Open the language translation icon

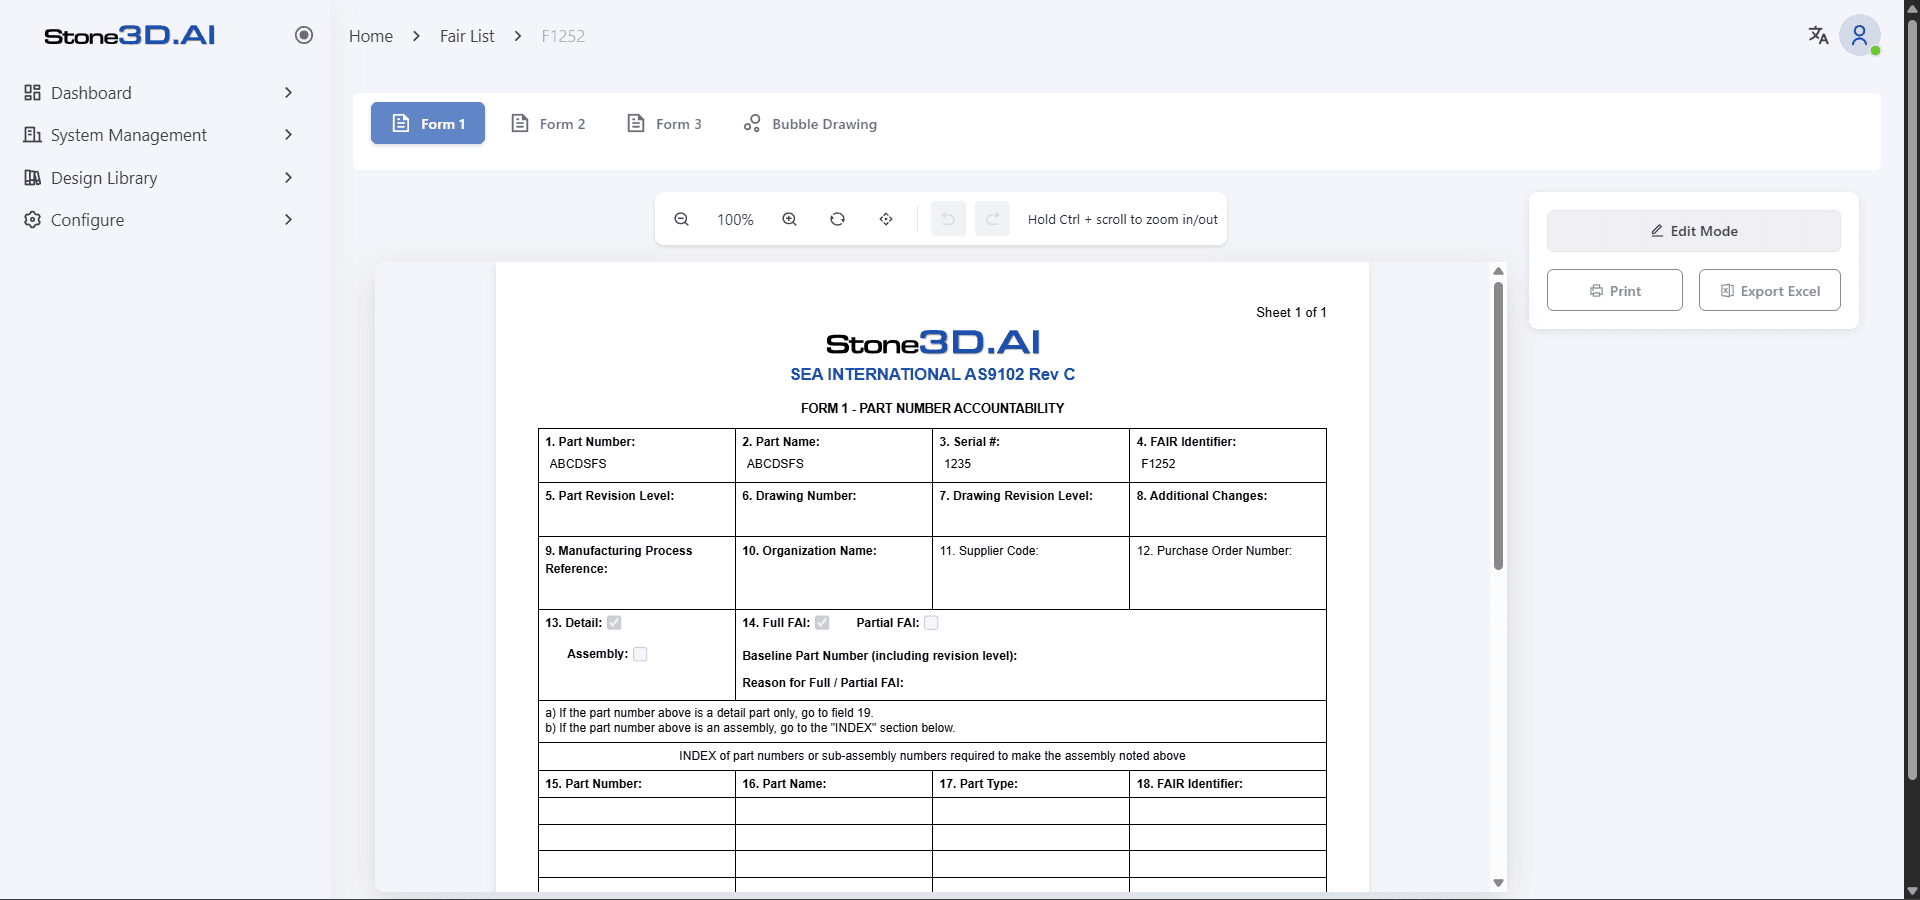[x=1818, y=36]
